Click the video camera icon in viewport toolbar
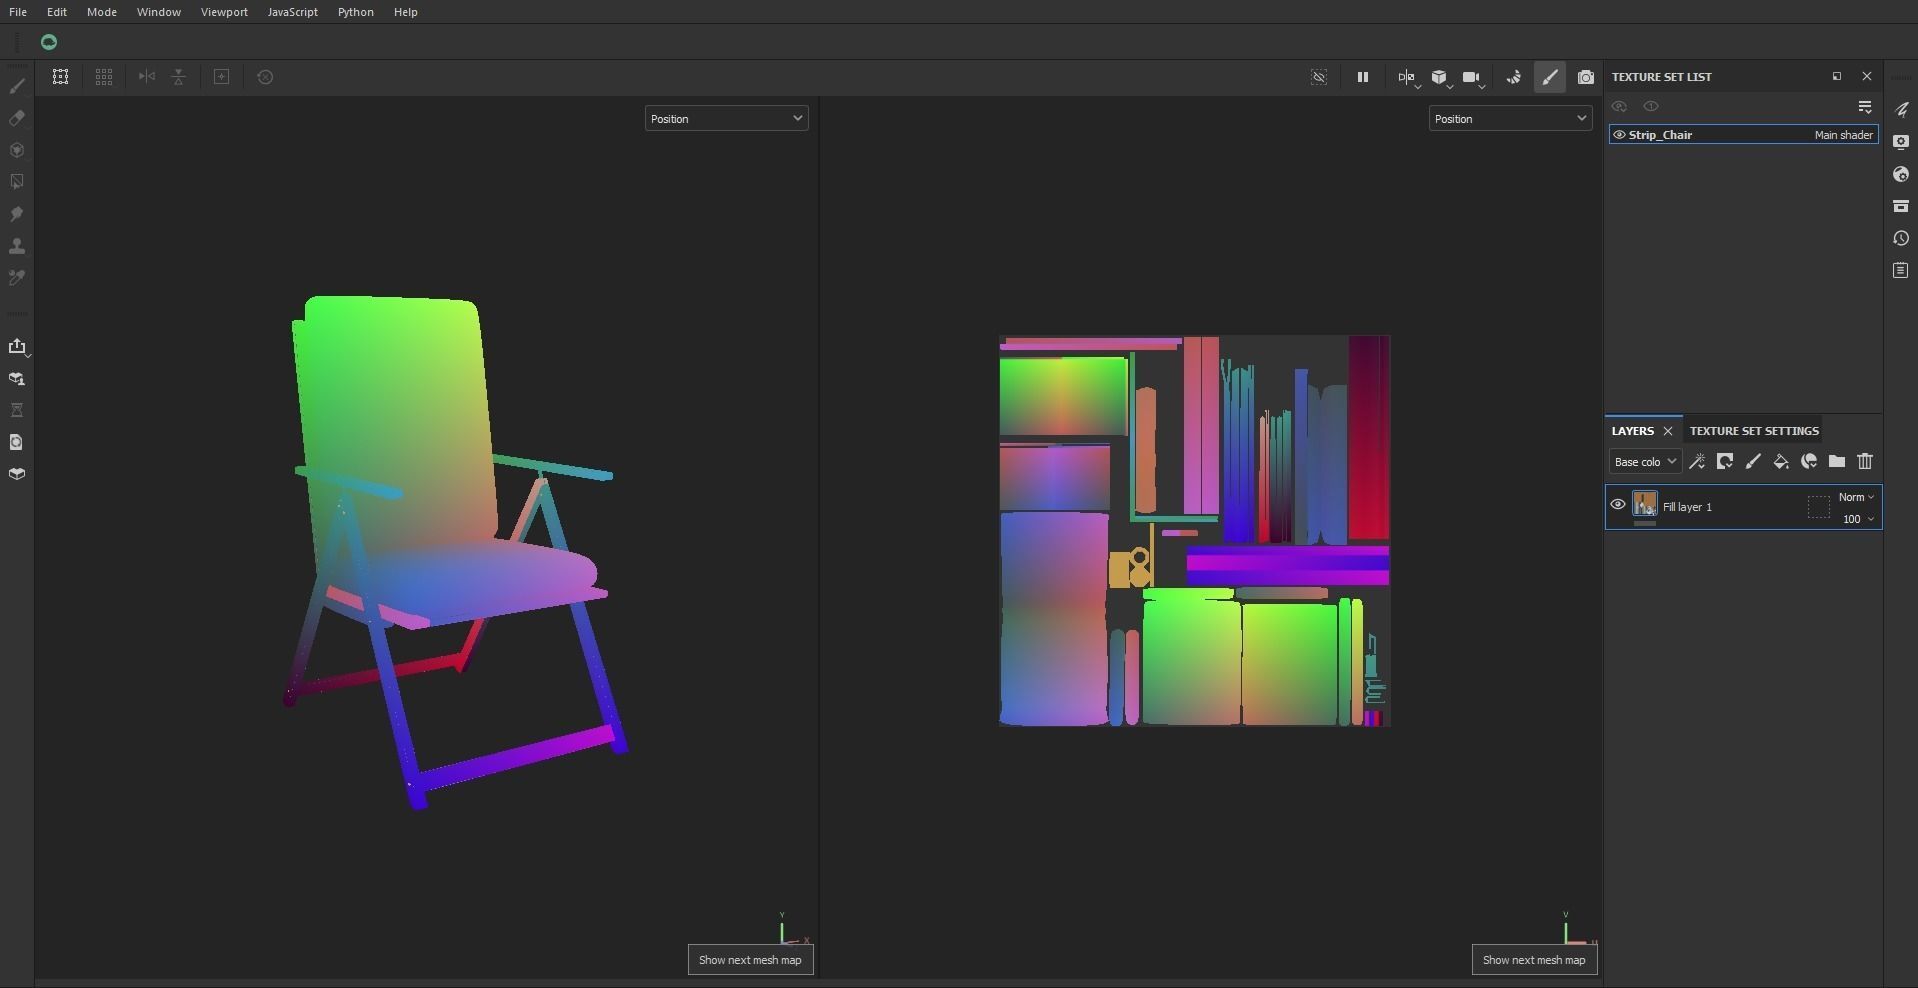Viewport: 1918px width, 988px height. tap(1471, 77)
